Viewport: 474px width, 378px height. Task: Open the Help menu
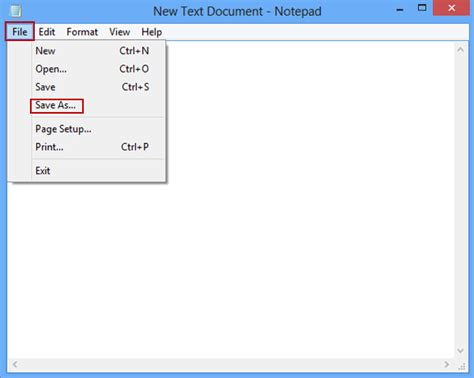click(x=152, y=32)
